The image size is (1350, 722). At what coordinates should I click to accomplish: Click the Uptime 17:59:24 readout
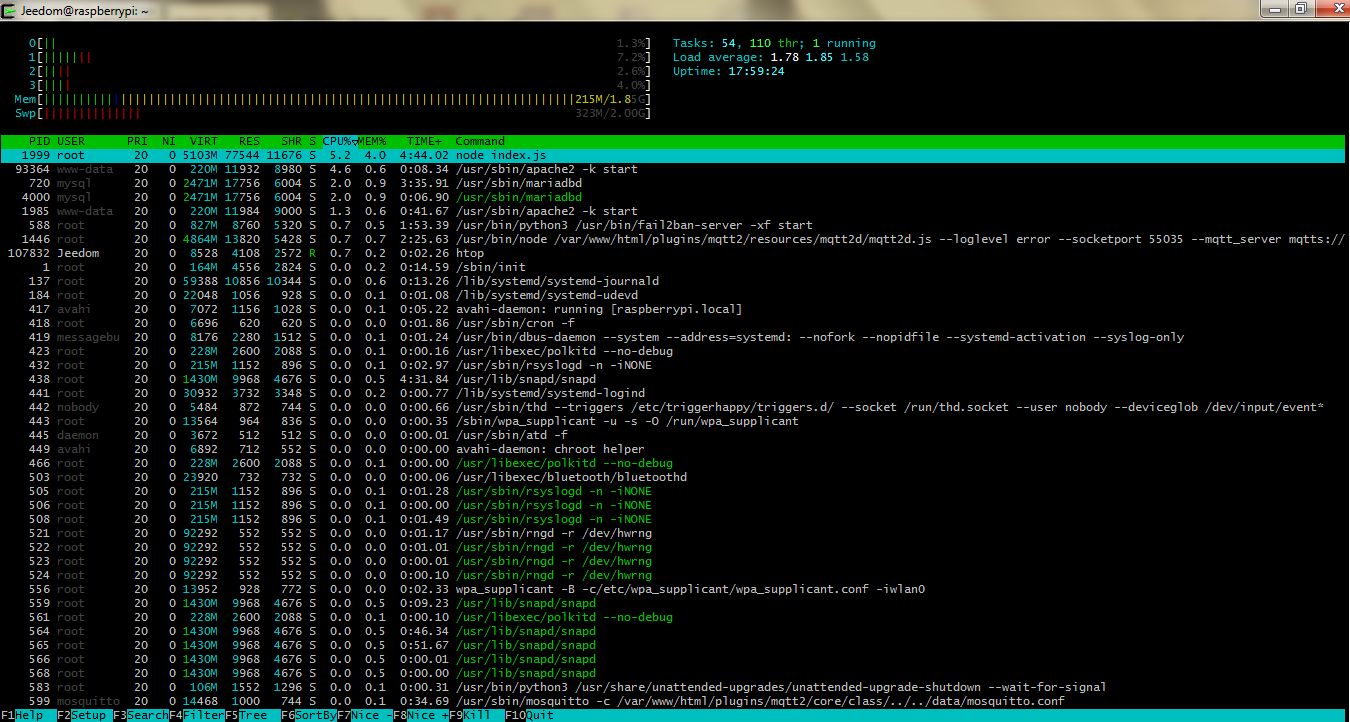coord(728,71)
